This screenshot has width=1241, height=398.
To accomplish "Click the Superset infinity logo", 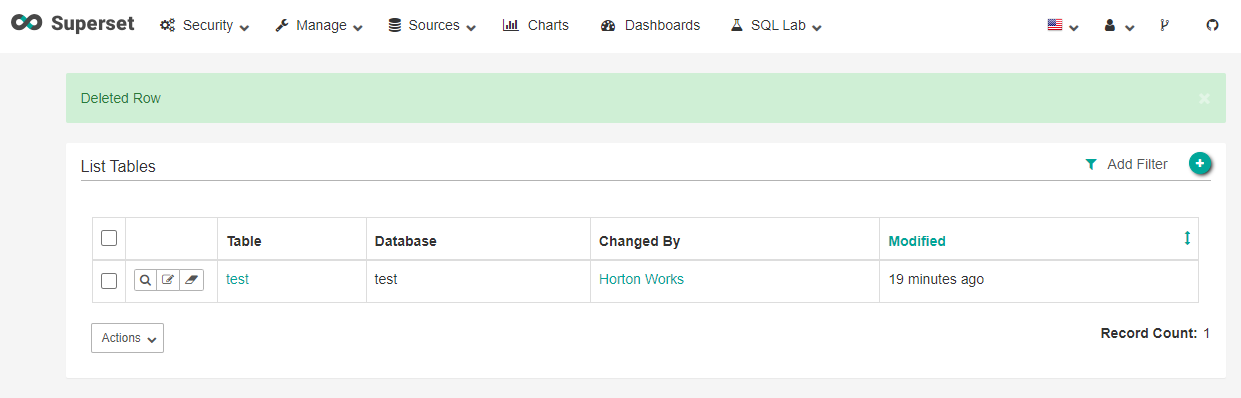I will [26, 23].
